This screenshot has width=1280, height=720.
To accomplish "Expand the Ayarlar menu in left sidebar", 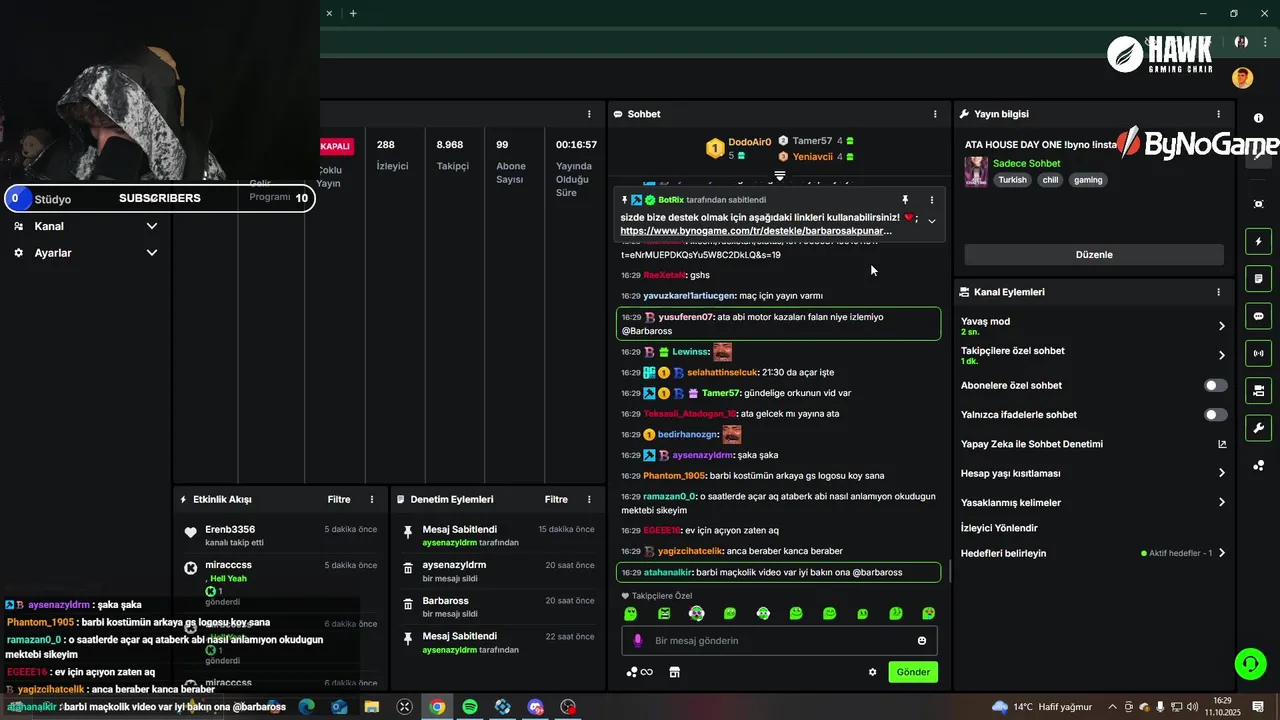I will 152,253.
